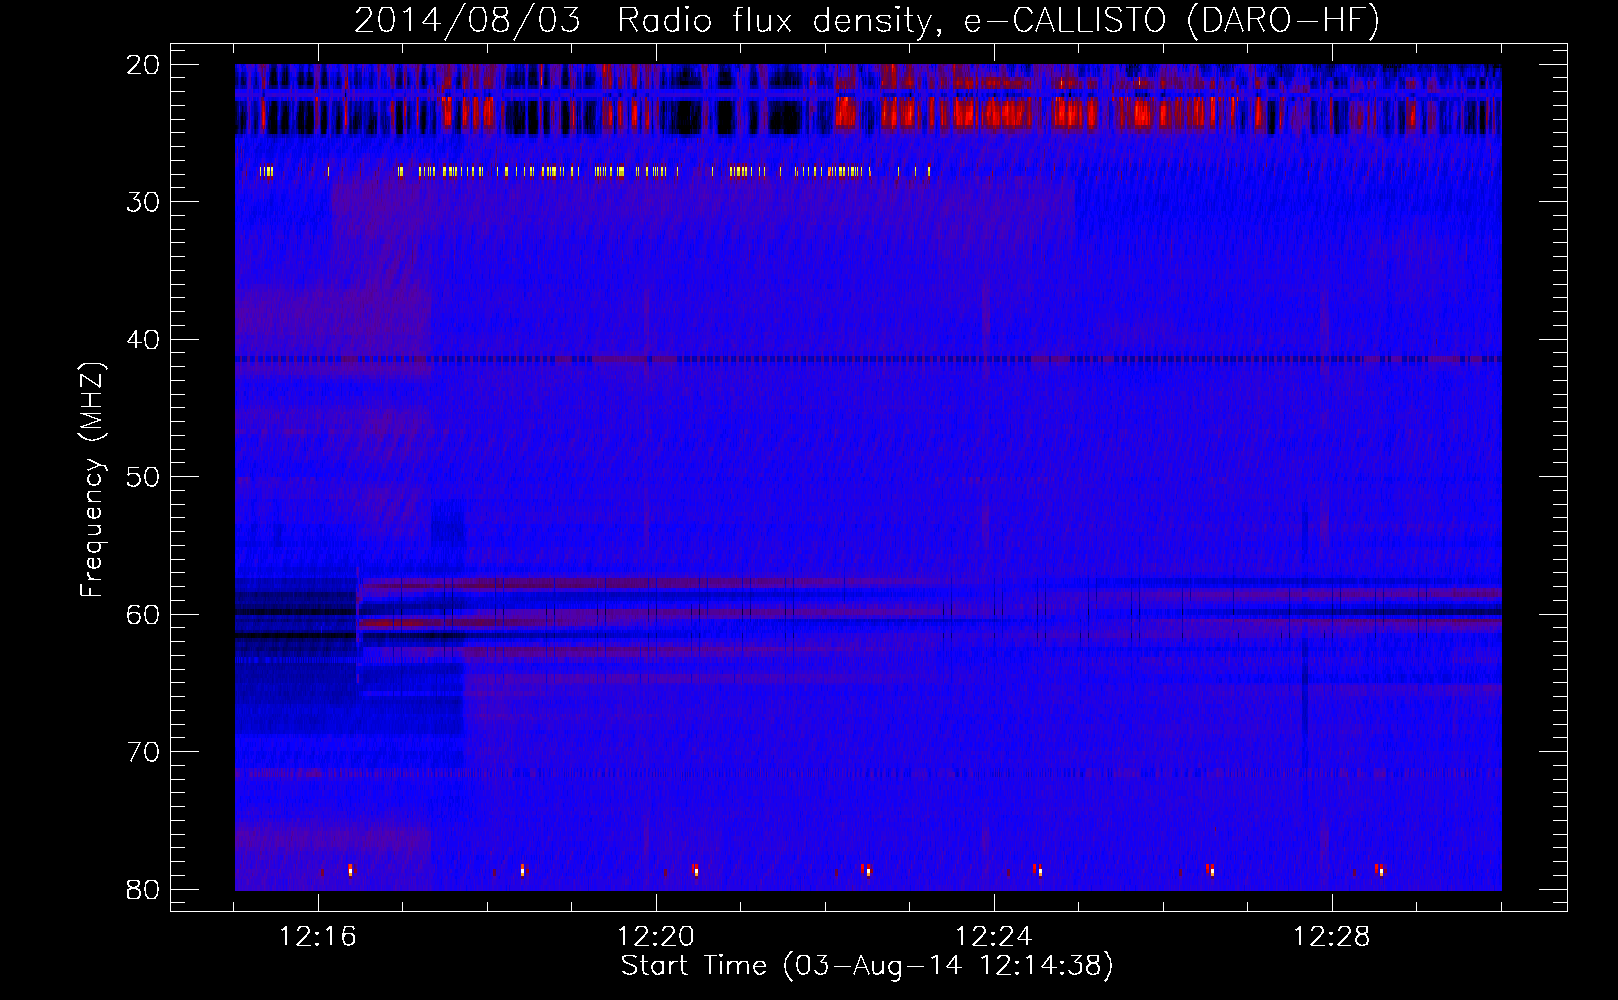The width and height of the screenshot is (1618, 1000).
Task: Select the 12:24 time tick label
Action: [994, 937]
